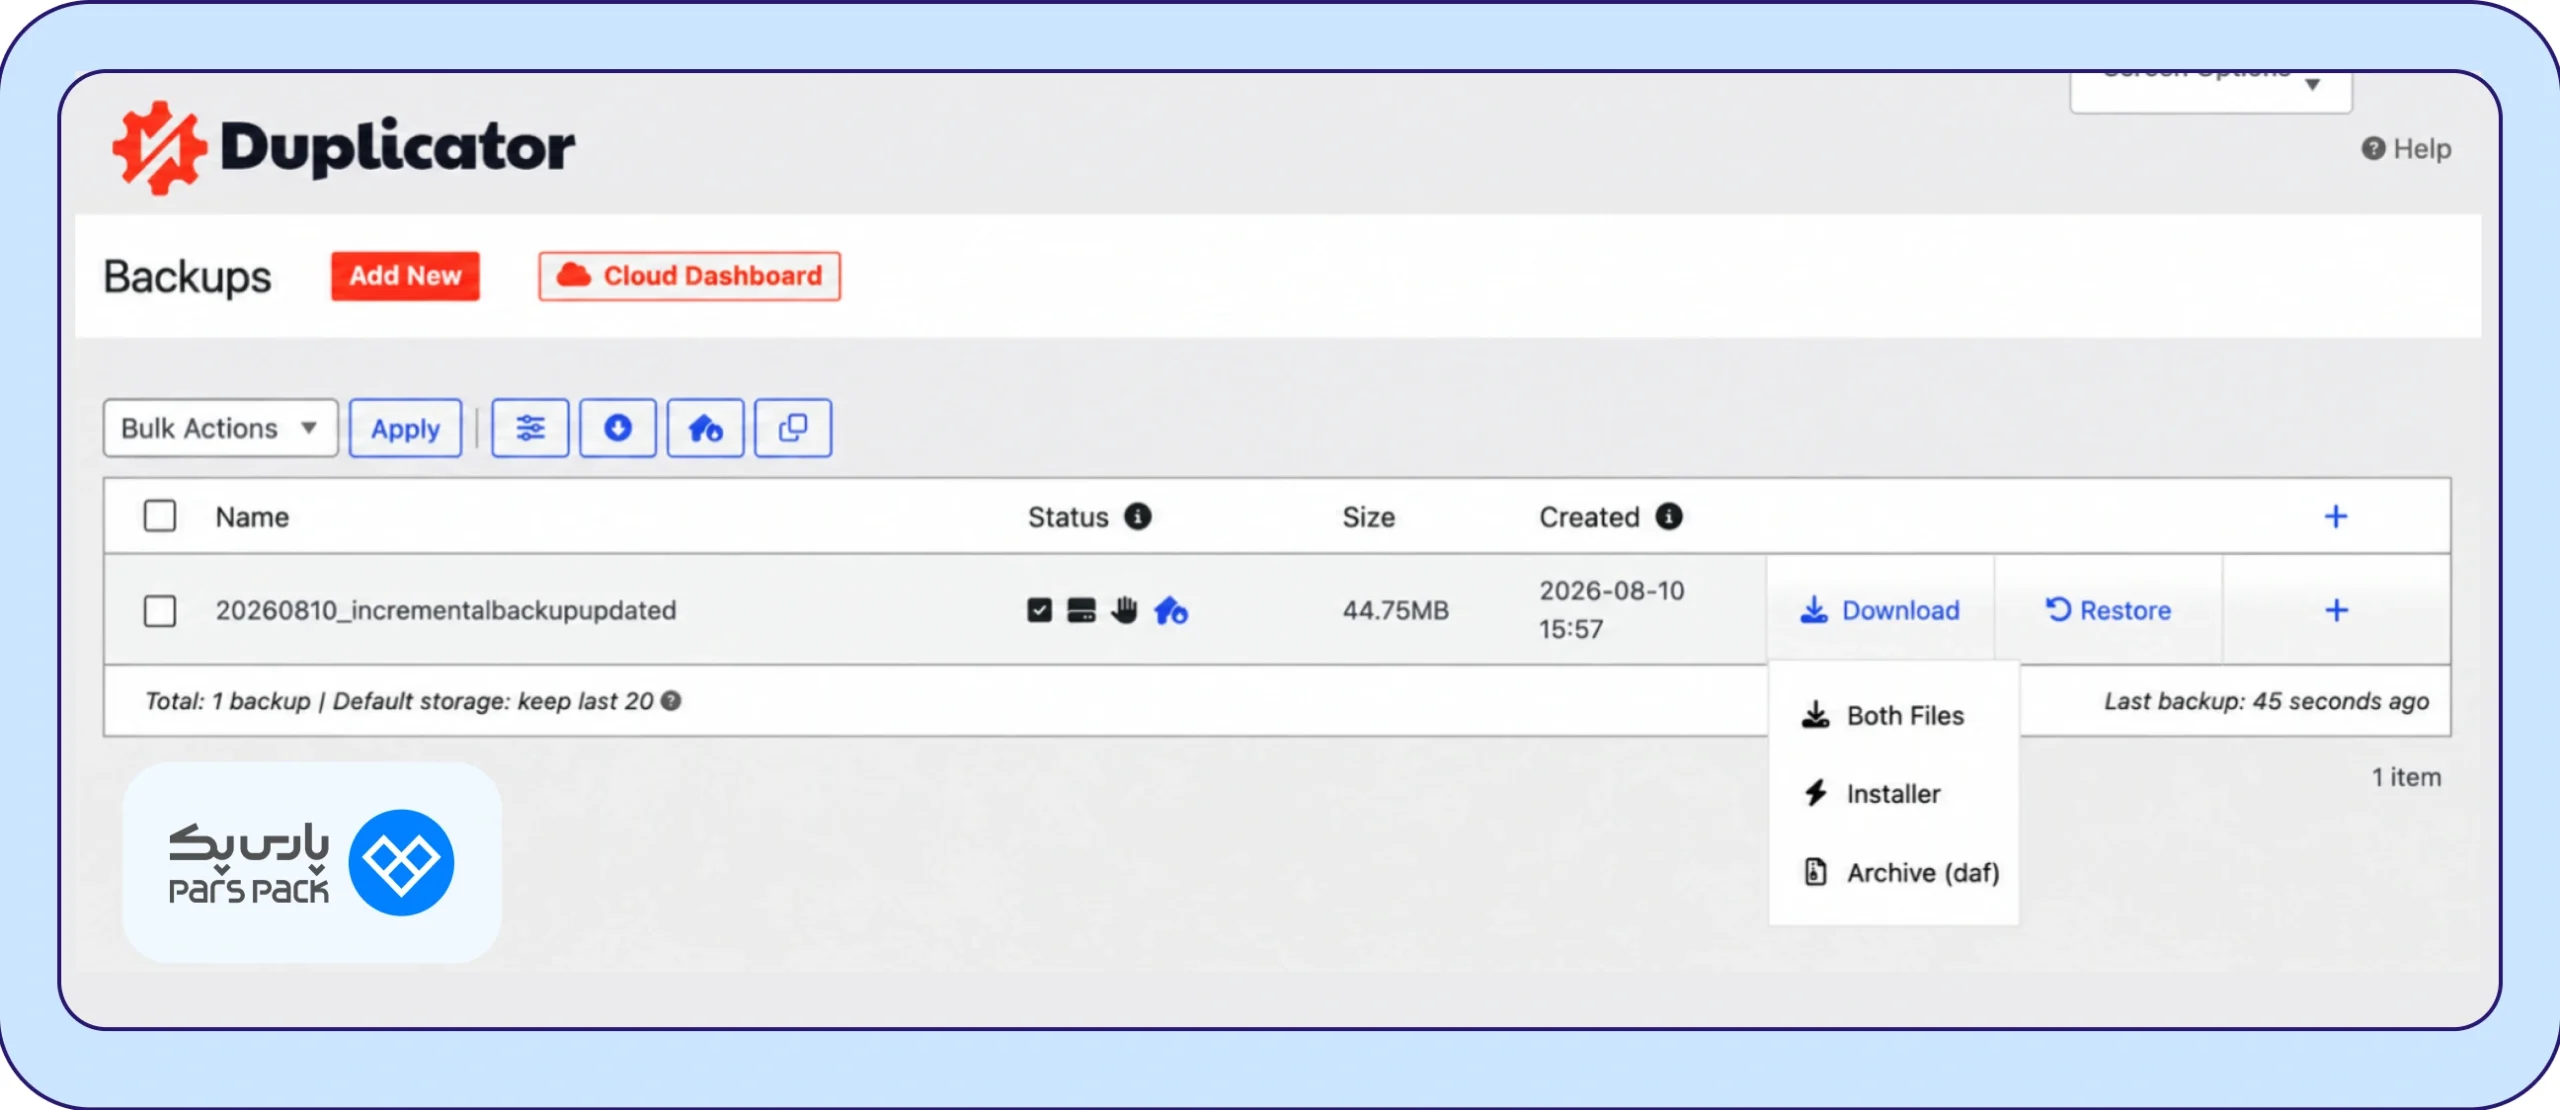
Task: Expand all rows with header plus icon
Action: coord(2336,517)
